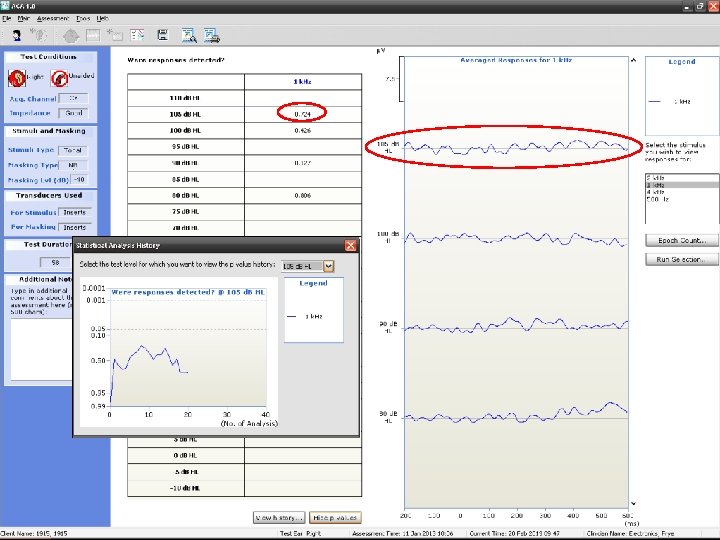Click the 1 kHz legend entry in dialog

click(305, 316)
